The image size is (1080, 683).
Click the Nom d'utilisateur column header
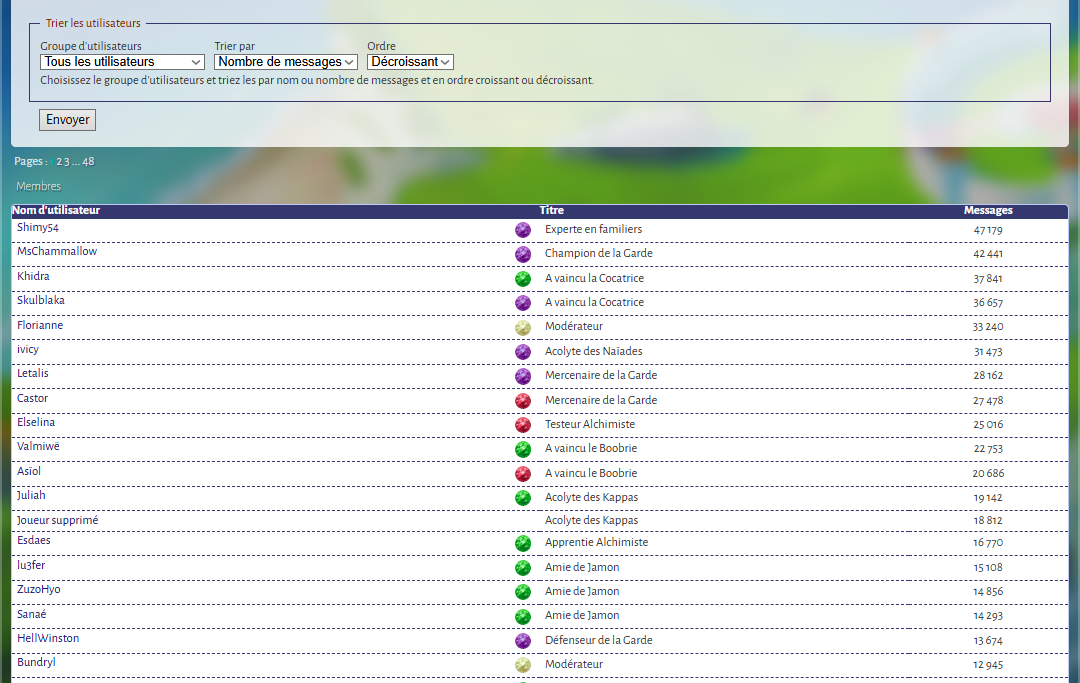tap(56, 211)
